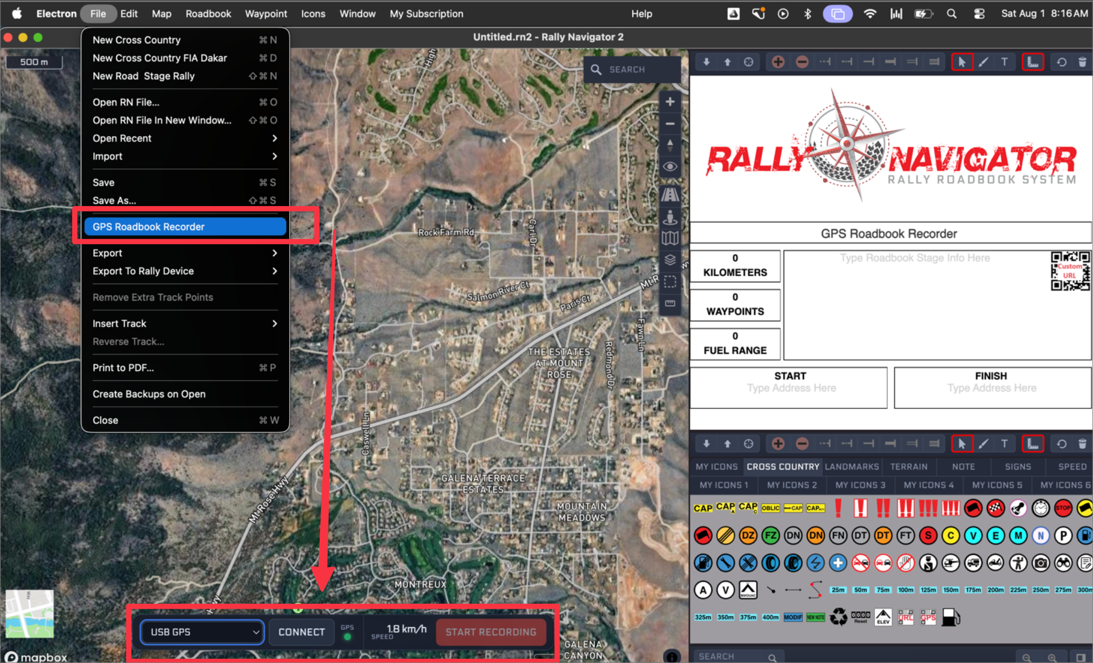Click the START address field
The image size is (1093, 663).
tap(789, 388)
